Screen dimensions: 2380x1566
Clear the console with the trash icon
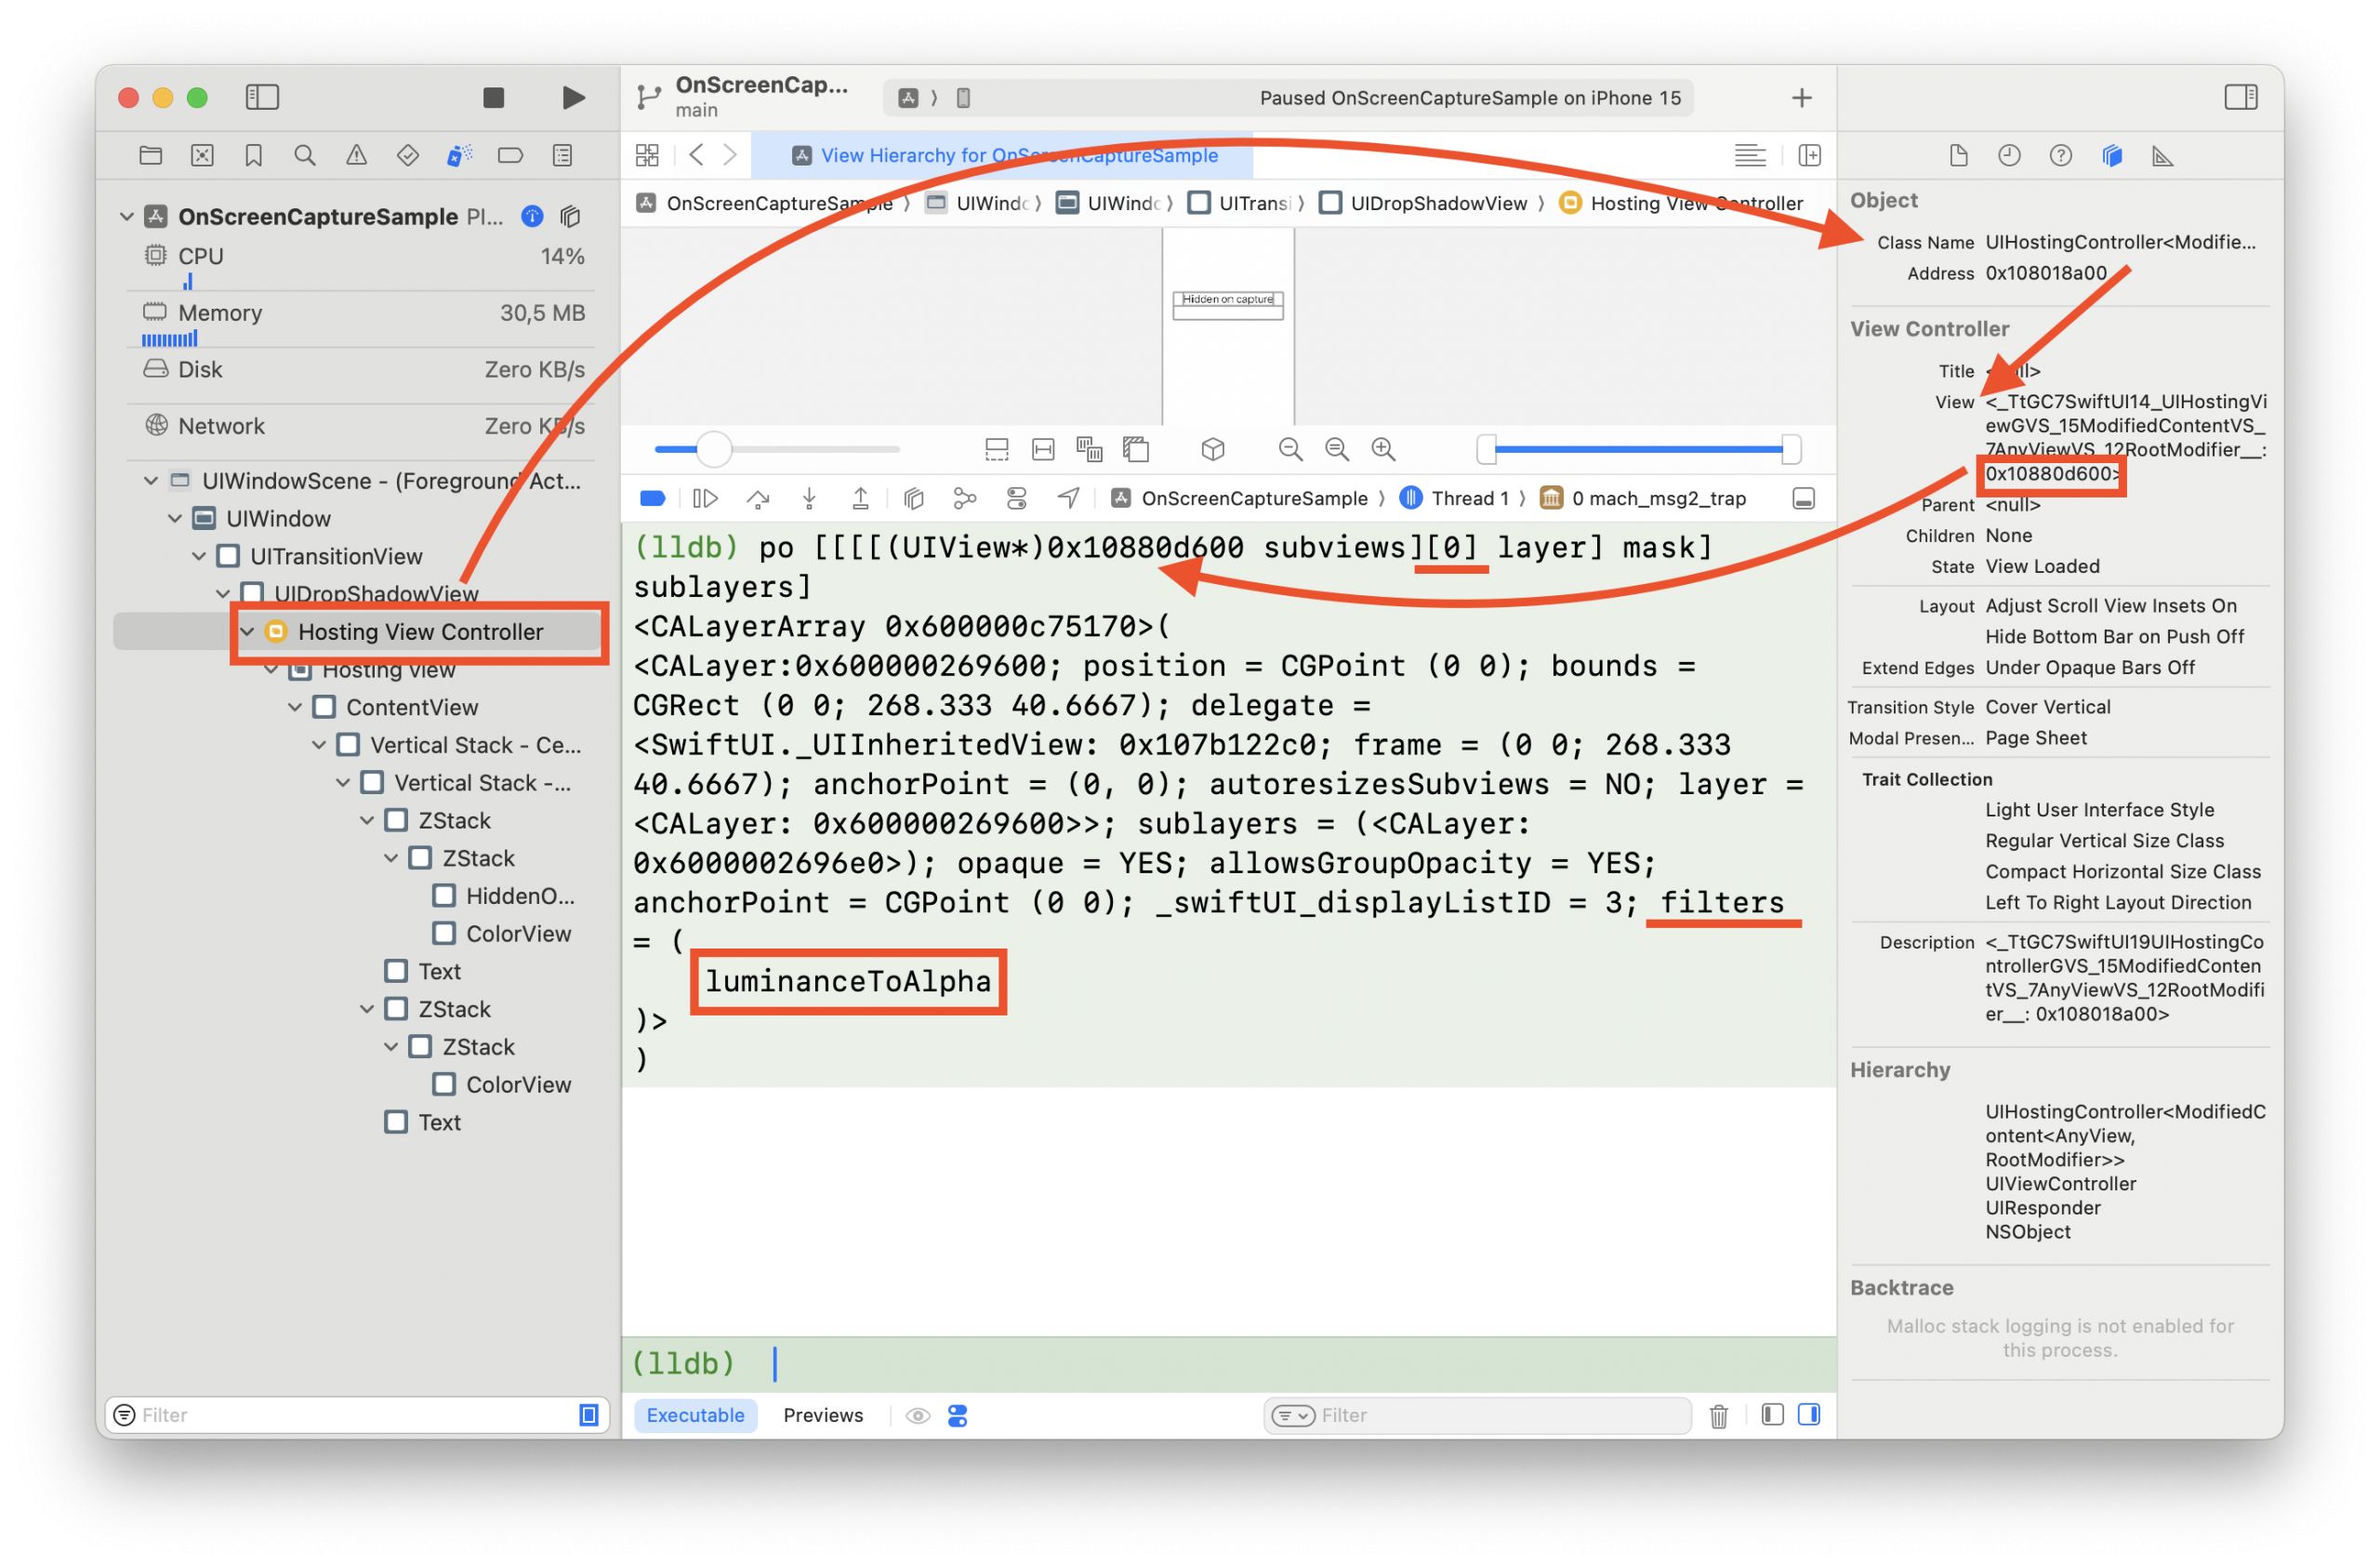[1718, 1415]
